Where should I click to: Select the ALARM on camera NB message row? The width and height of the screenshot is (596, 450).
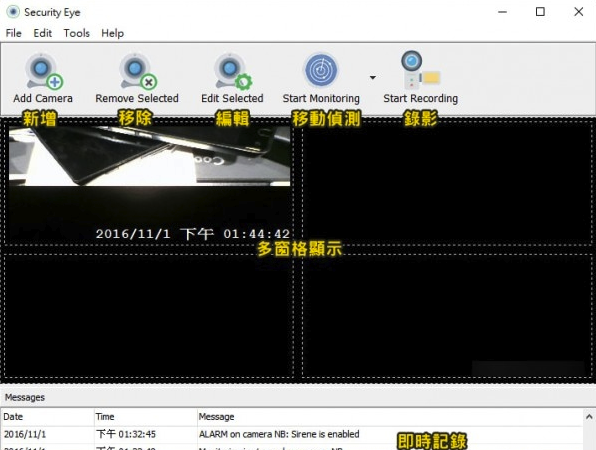coord(292,434)
